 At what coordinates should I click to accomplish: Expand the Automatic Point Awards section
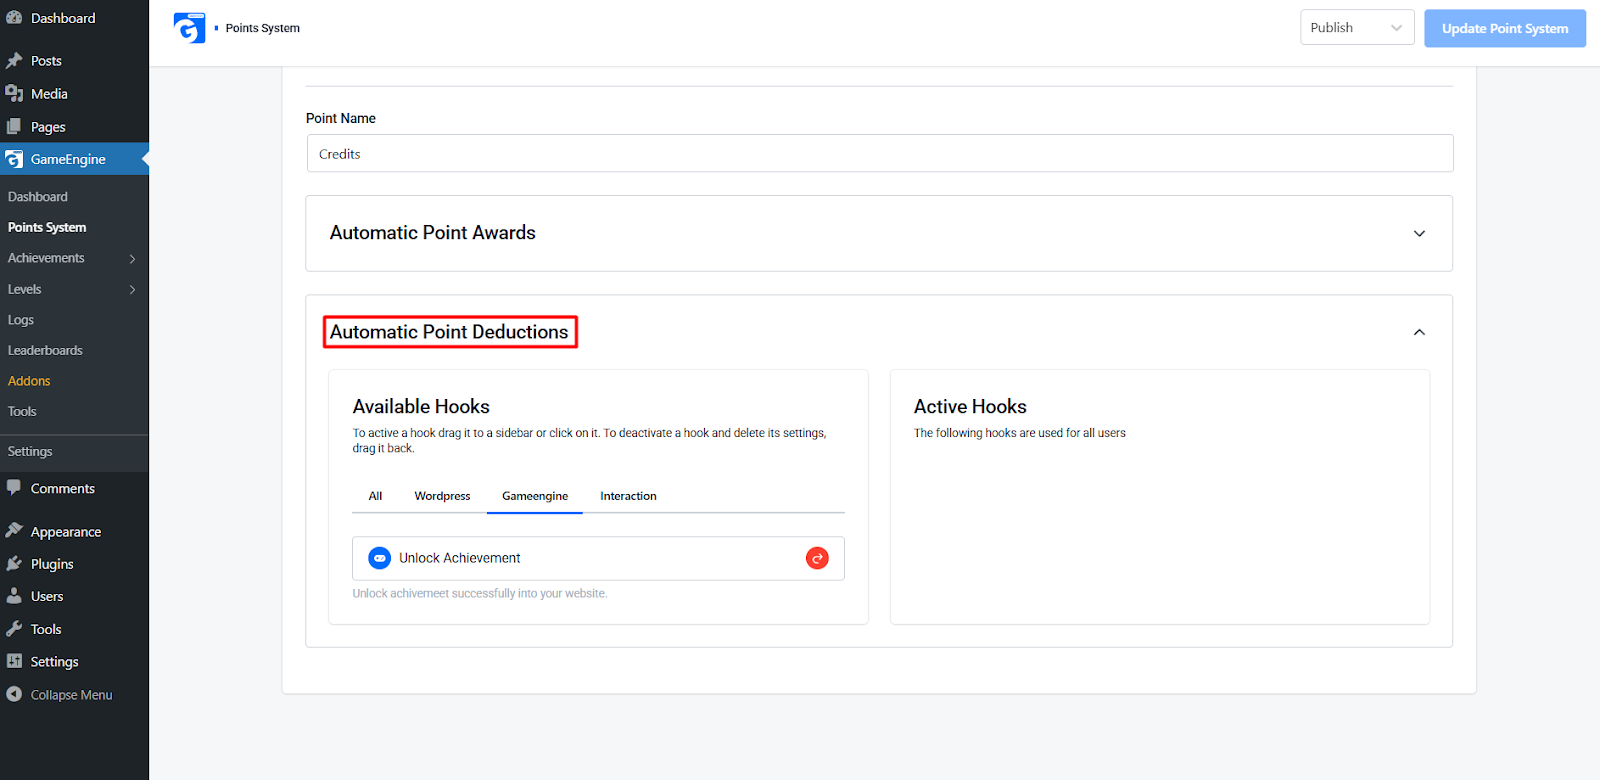[1419, 233]
